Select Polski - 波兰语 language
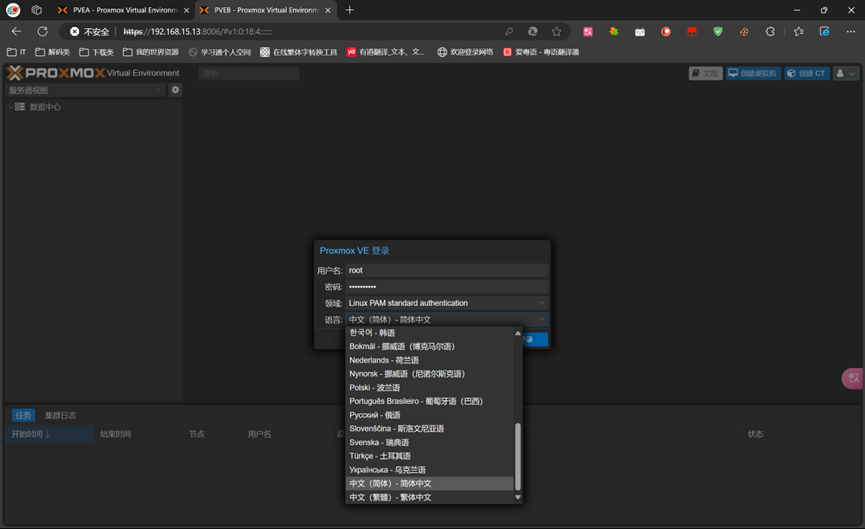Screen dimensions: 865x529 click(429, 388)
